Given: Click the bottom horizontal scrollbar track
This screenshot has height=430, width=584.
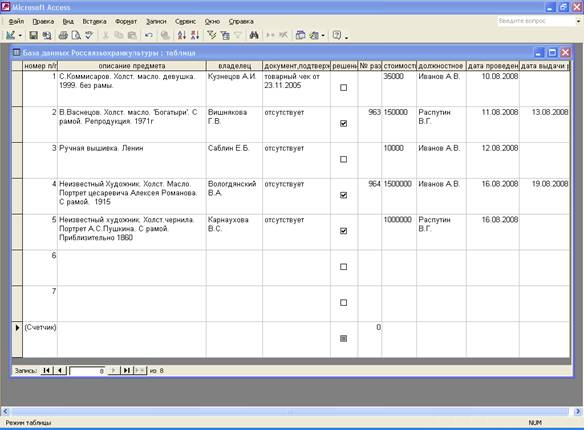Looking at the screenshot, I should (x=291, y=411).
